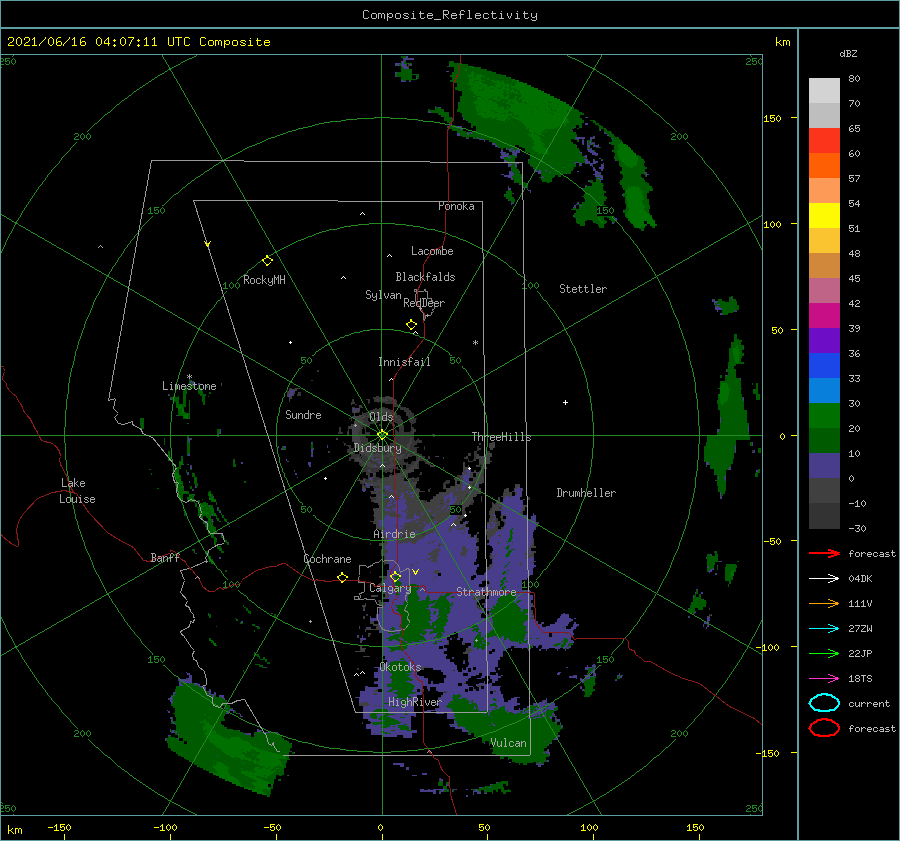Click the yellow diamond marker beside RockyMH
The image size is (900, 841).
coord(267,261)
